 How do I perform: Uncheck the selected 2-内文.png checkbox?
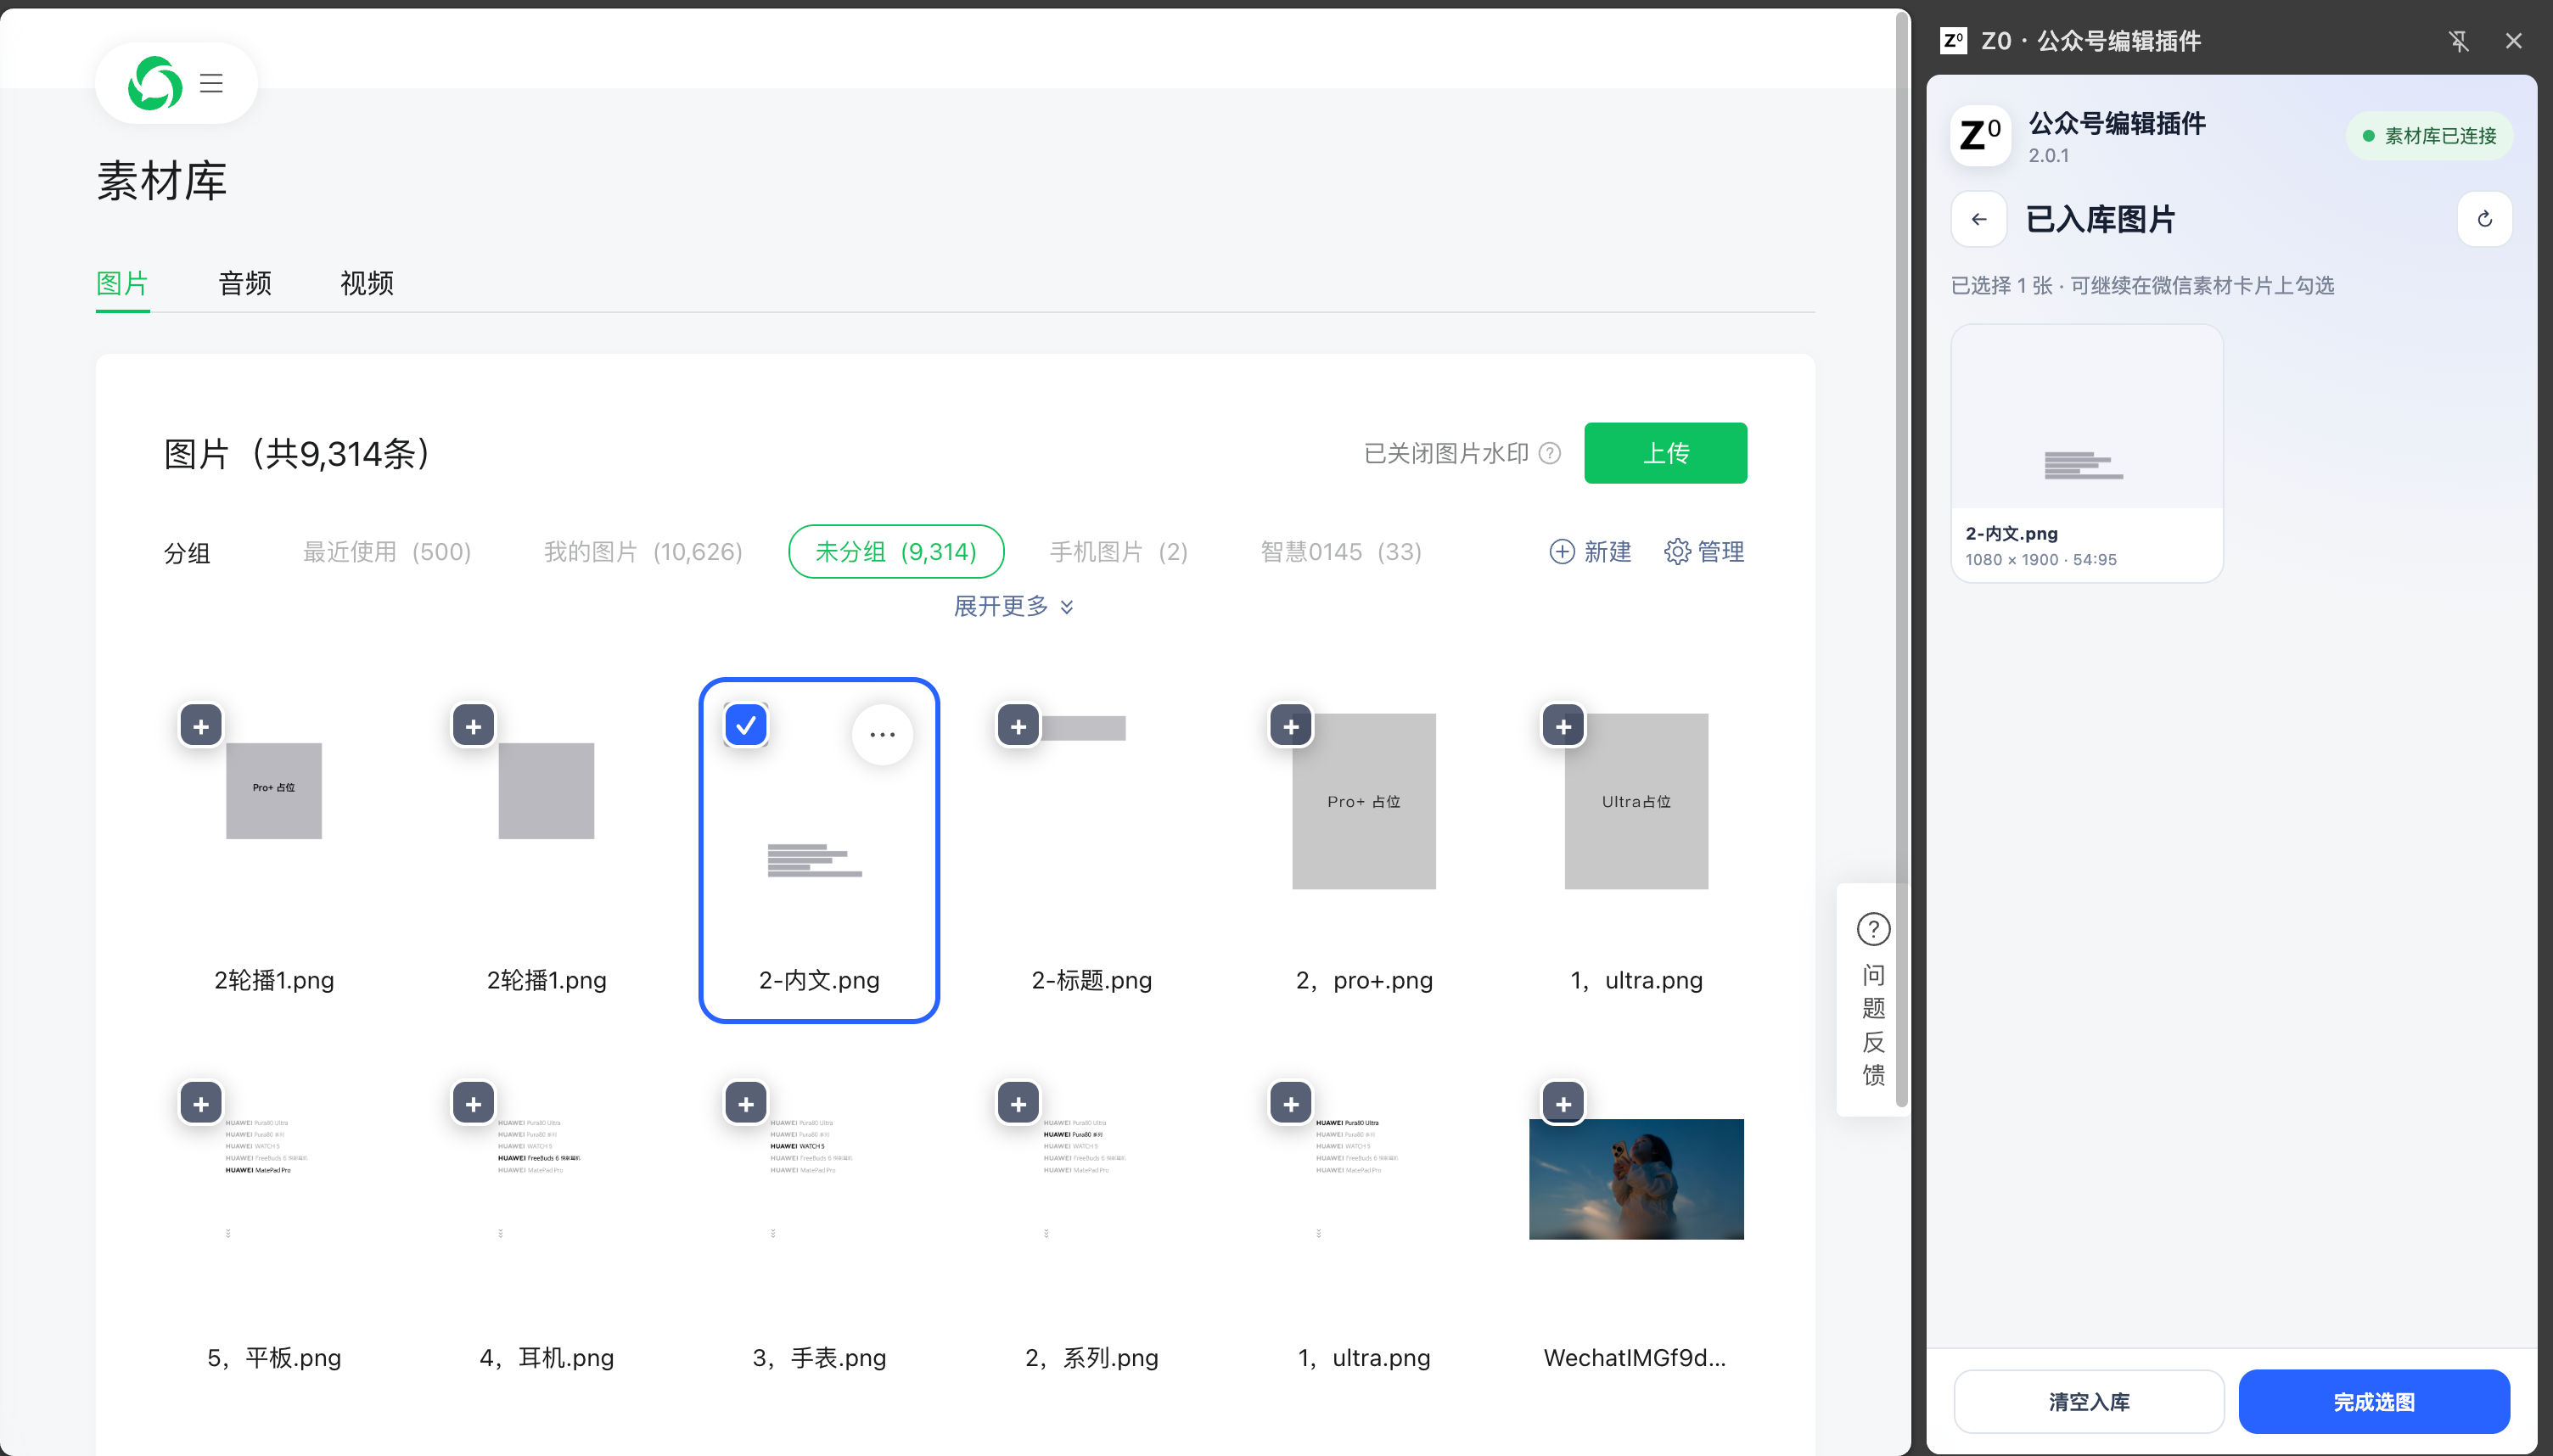[x=746, y=726]
